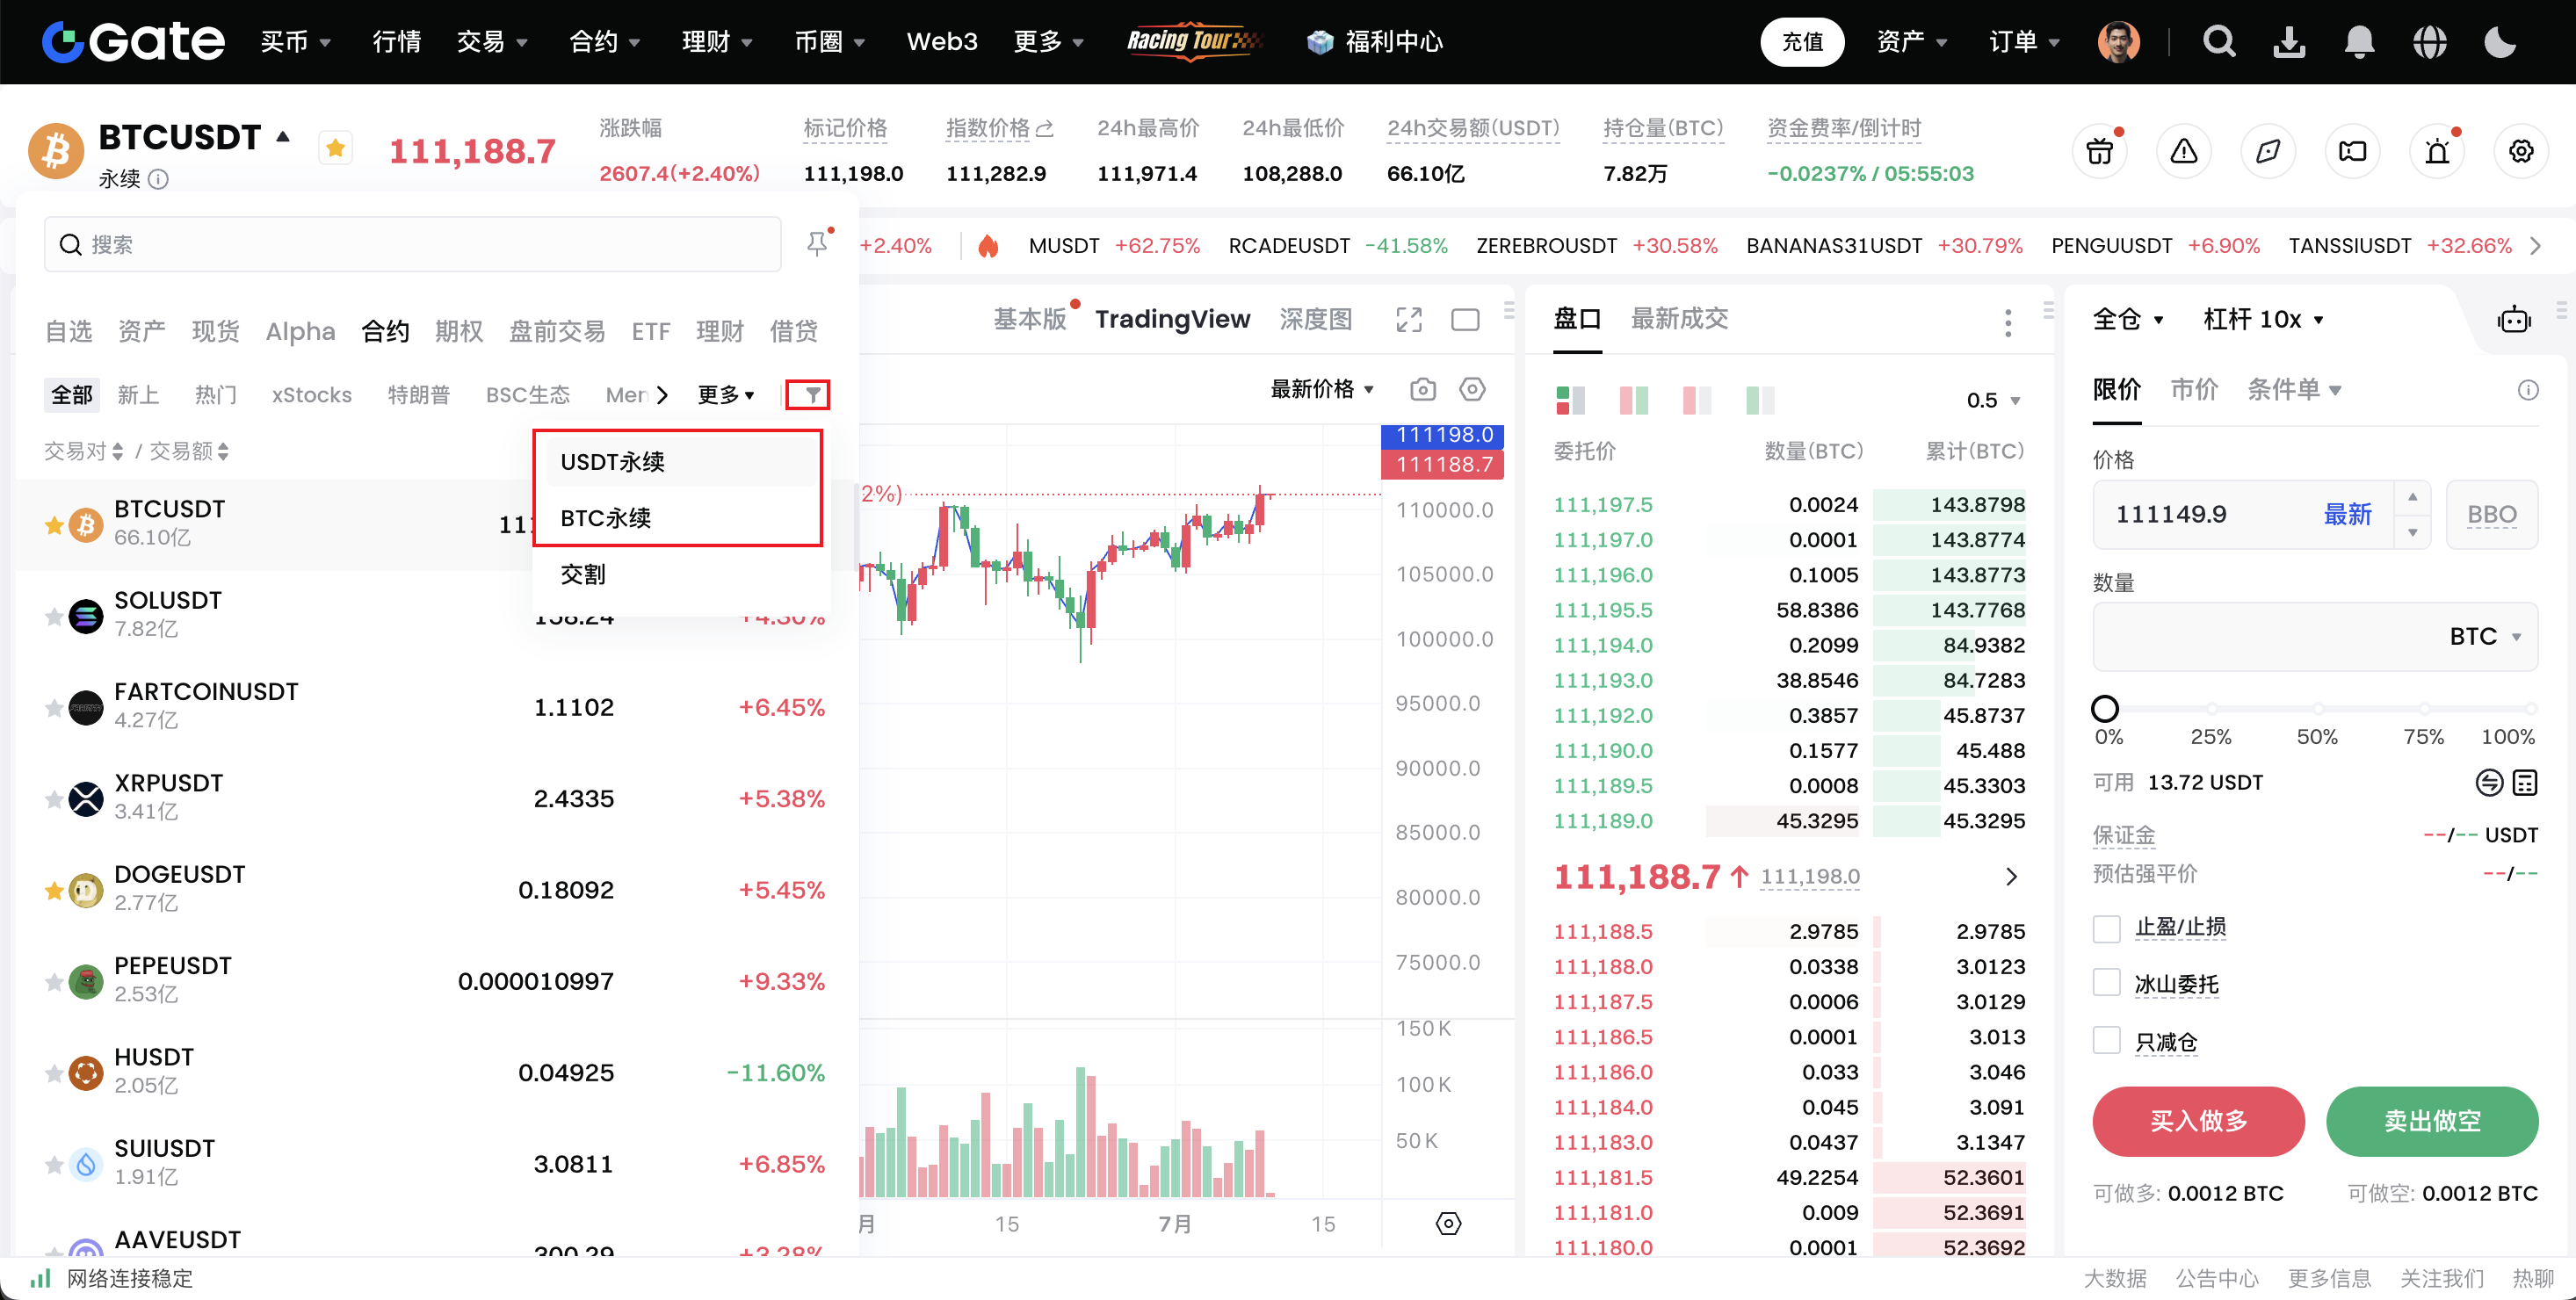Take chart screenshot with camera icon
The width and height of the screenshot is (2576, 1300).
[1422, 389]
